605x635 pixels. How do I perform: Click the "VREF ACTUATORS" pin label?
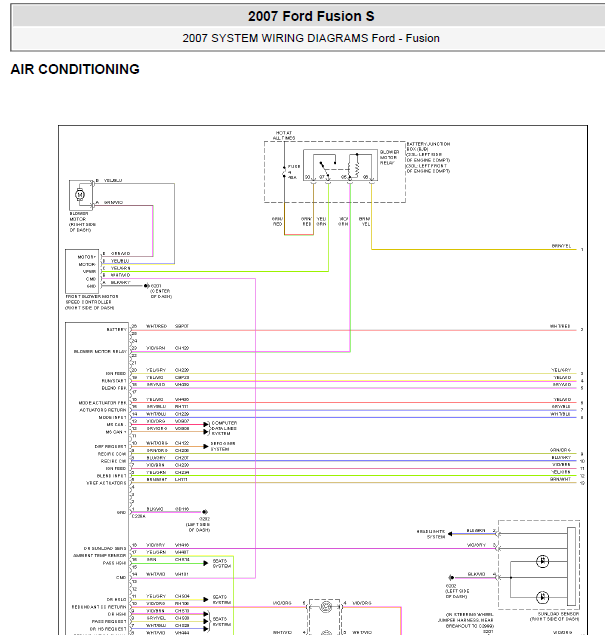click(x=107, y=483)
